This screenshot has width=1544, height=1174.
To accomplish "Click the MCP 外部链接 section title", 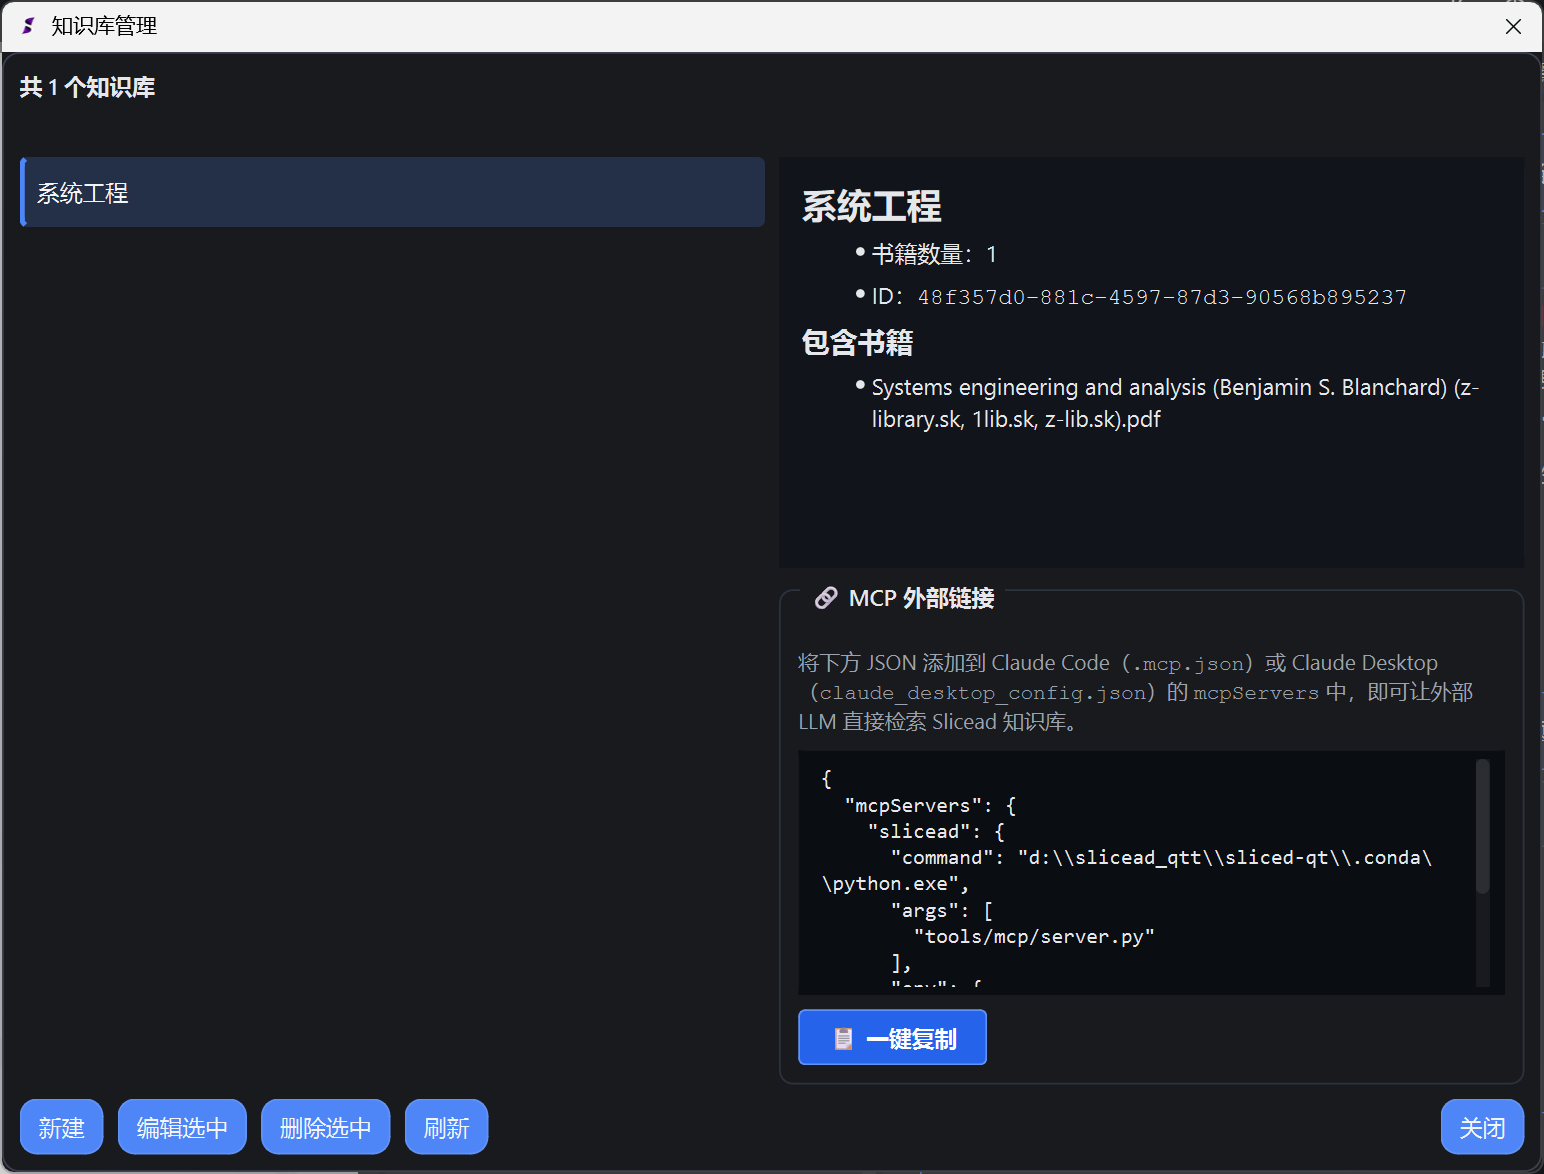I will coord(921,598).
